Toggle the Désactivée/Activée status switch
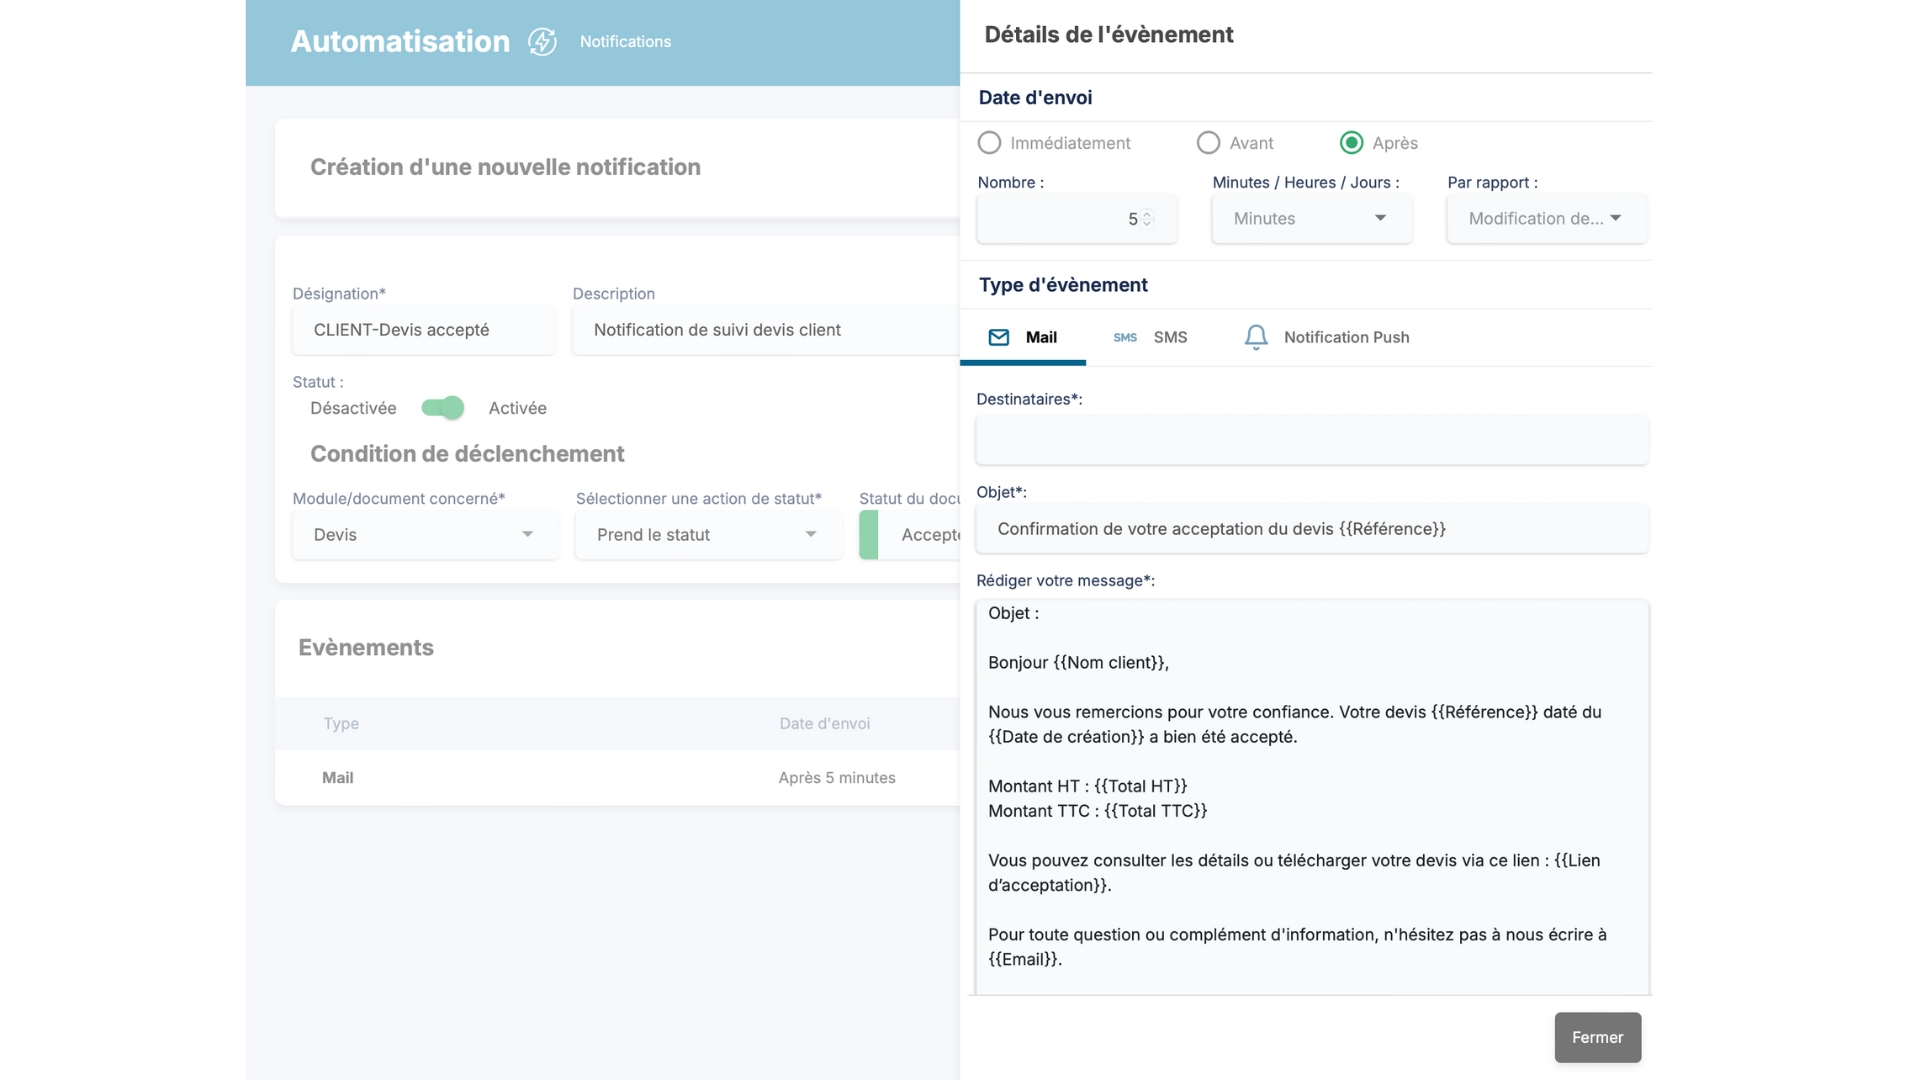1920x1080 pixels. [x=442, y=408]
